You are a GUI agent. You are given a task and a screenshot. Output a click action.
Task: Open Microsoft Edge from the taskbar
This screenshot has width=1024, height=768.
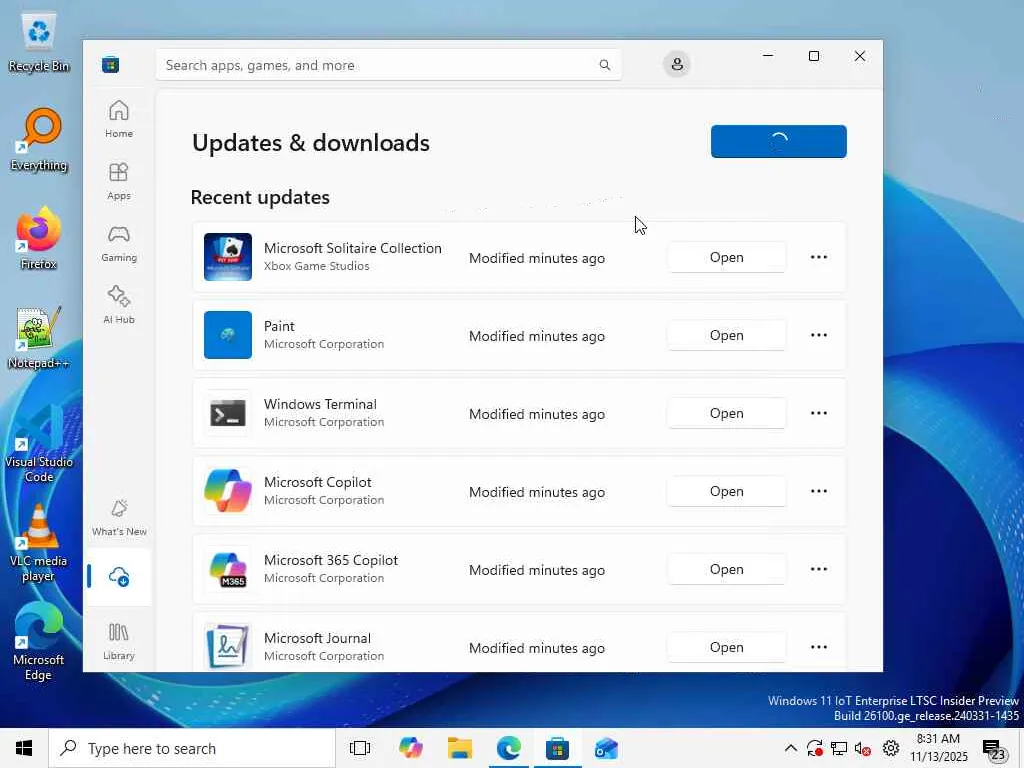[509, 748]
